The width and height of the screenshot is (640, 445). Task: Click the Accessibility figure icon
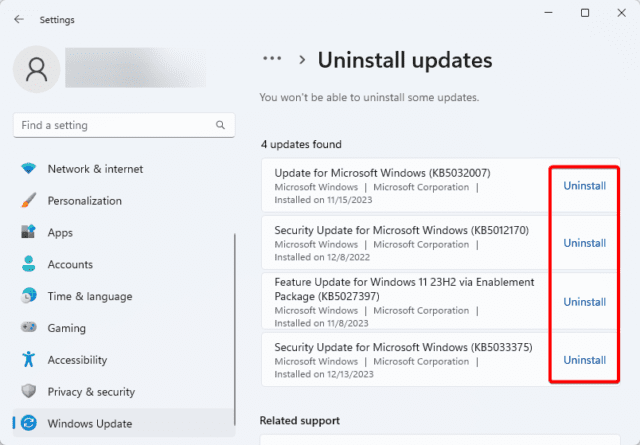[x=29, y=359]
